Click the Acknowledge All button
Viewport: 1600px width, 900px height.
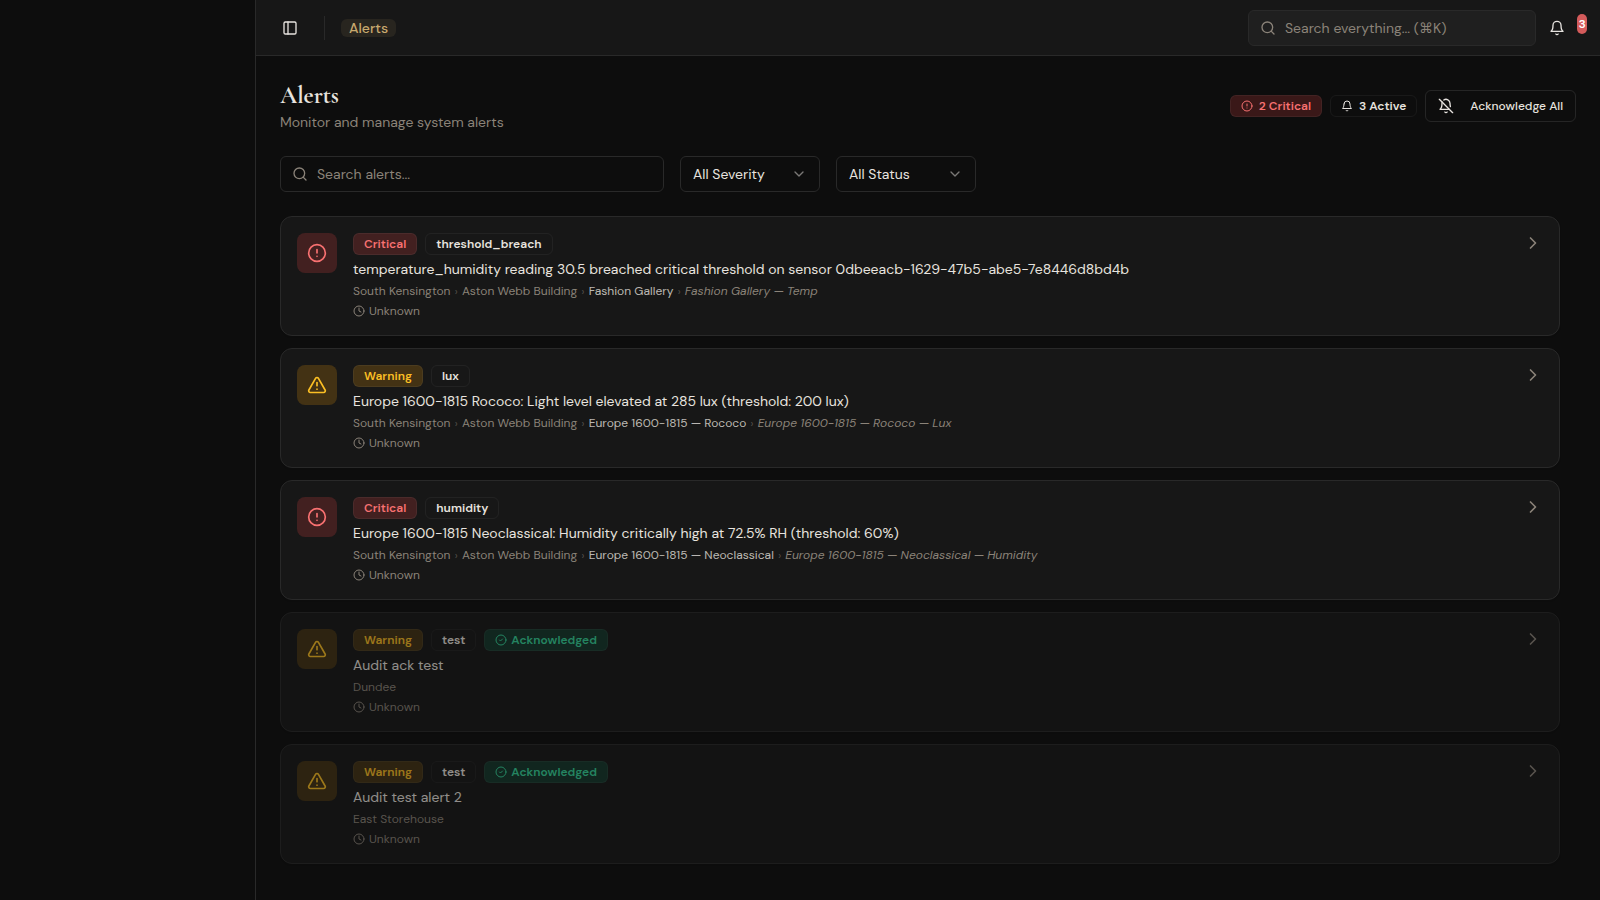[1500, 106]
